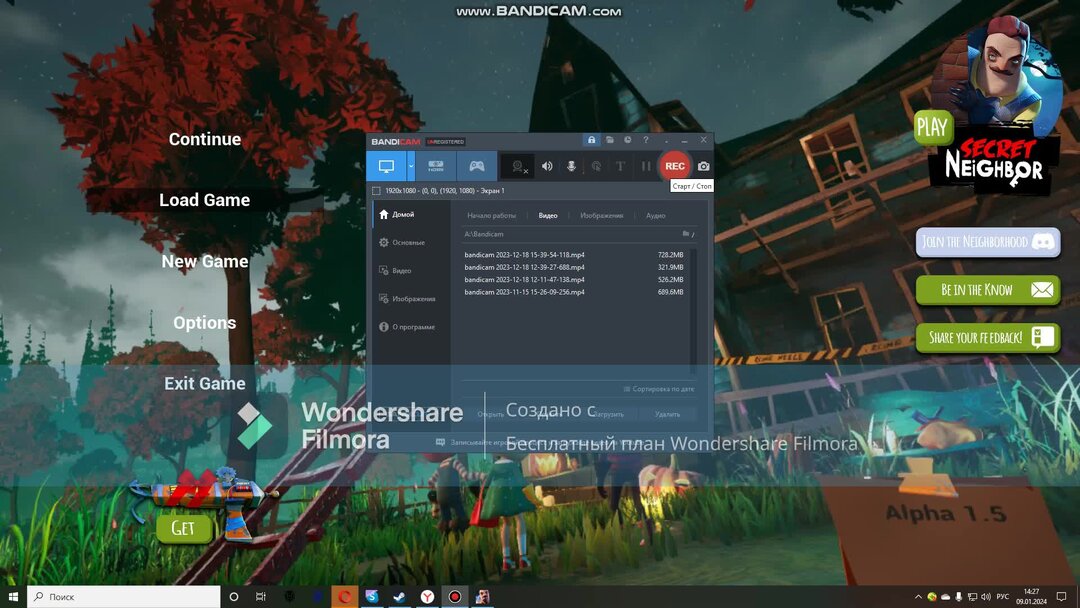This screenshot has height=608, width=1080.
Task: Click the Удалить button
Action: [667, 415]
